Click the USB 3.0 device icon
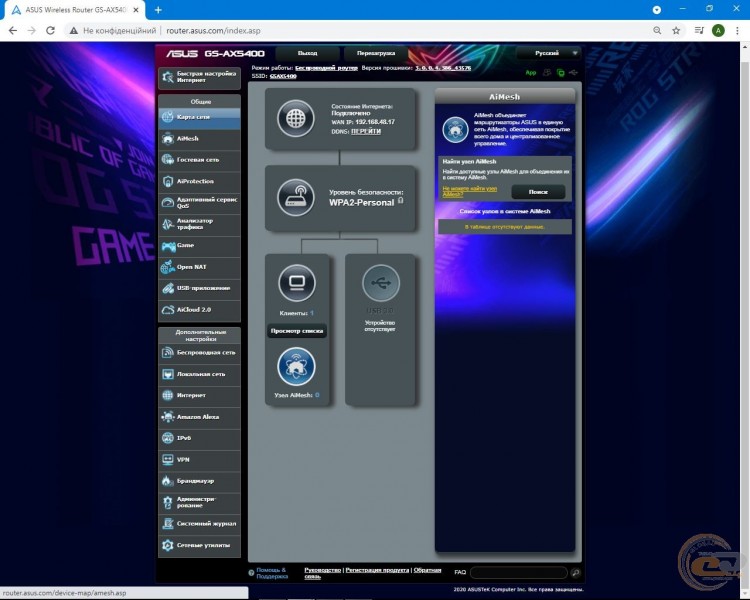The width and height of the screenshot is (750, 600). coord(381,283)
